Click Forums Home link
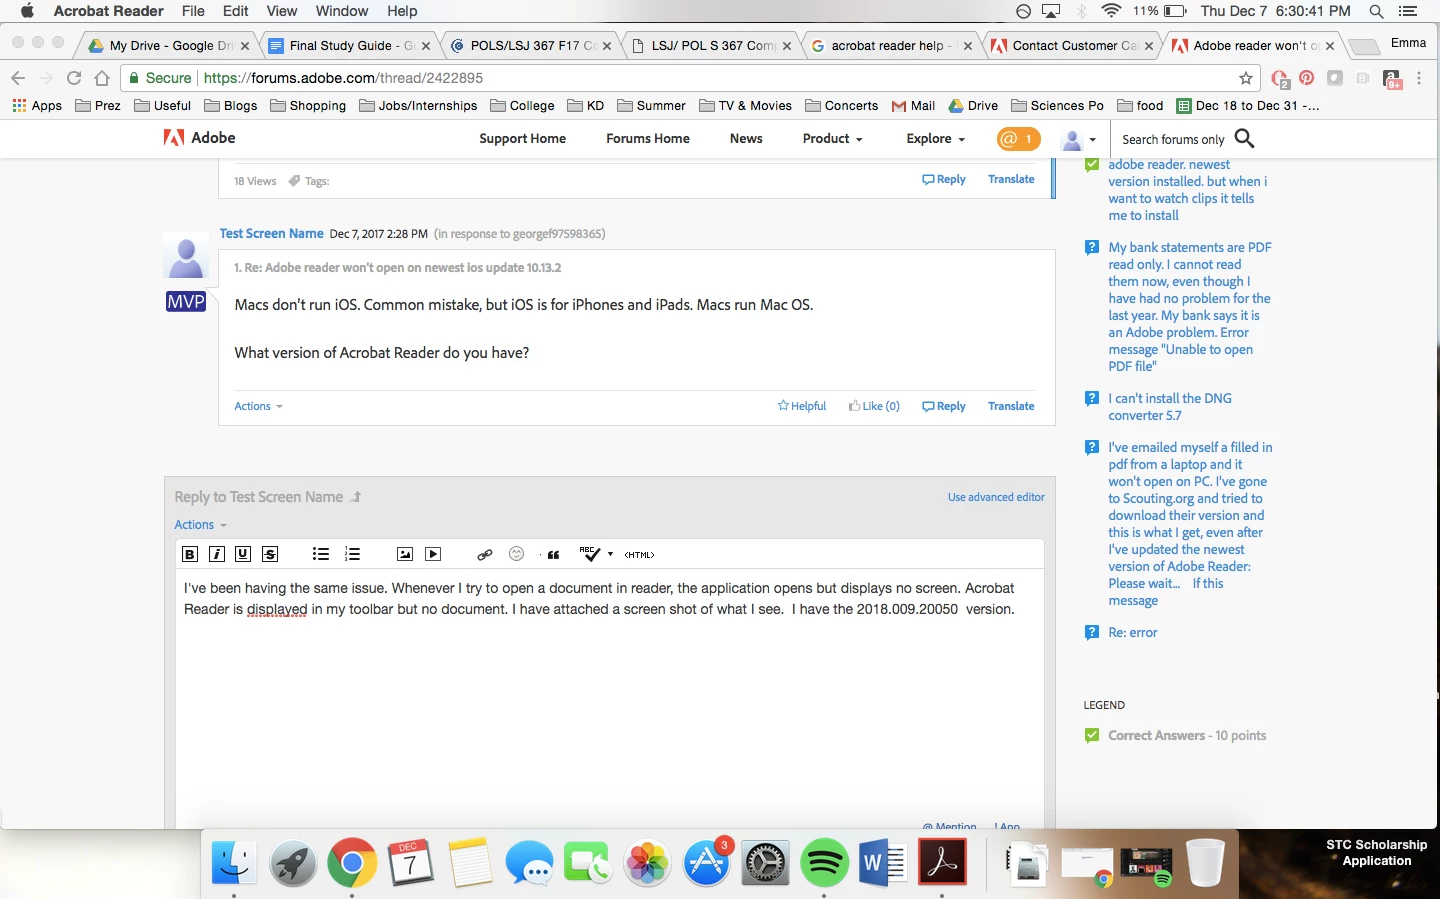Screen dimensions: 1440x899 tap(648, 139)
